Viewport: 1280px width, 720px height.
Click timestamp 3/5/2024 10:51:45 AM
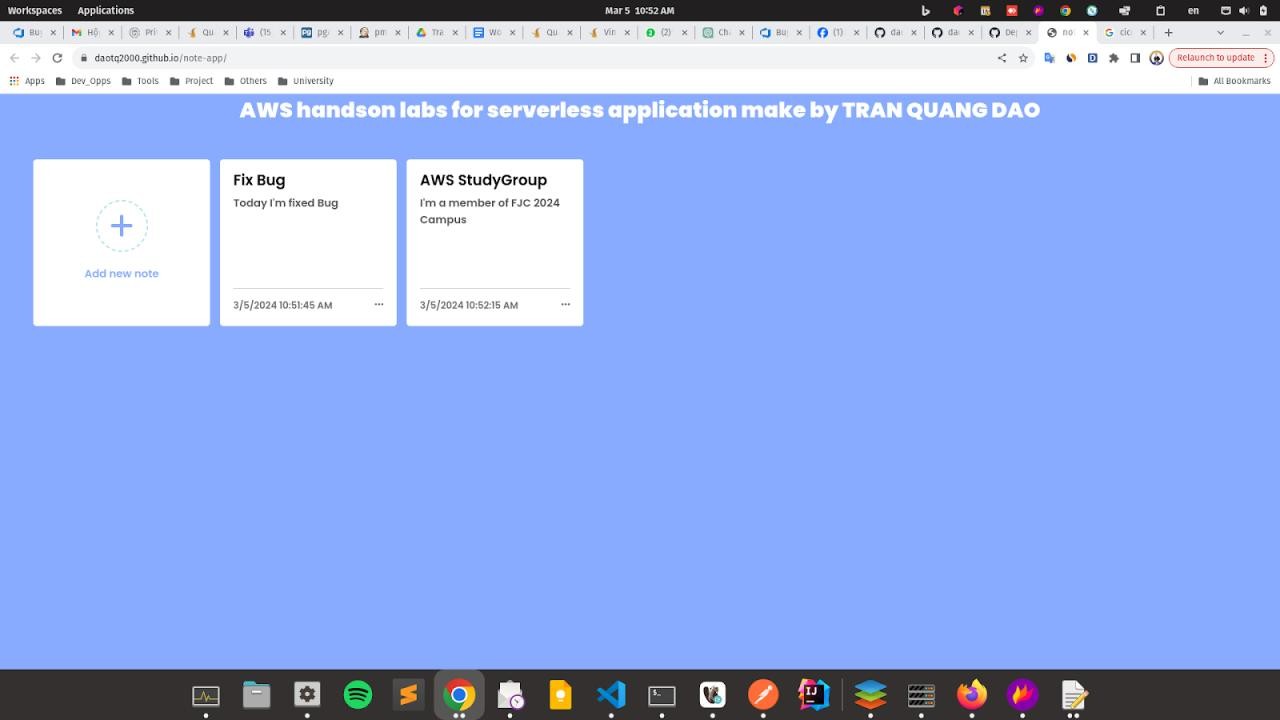283,305
